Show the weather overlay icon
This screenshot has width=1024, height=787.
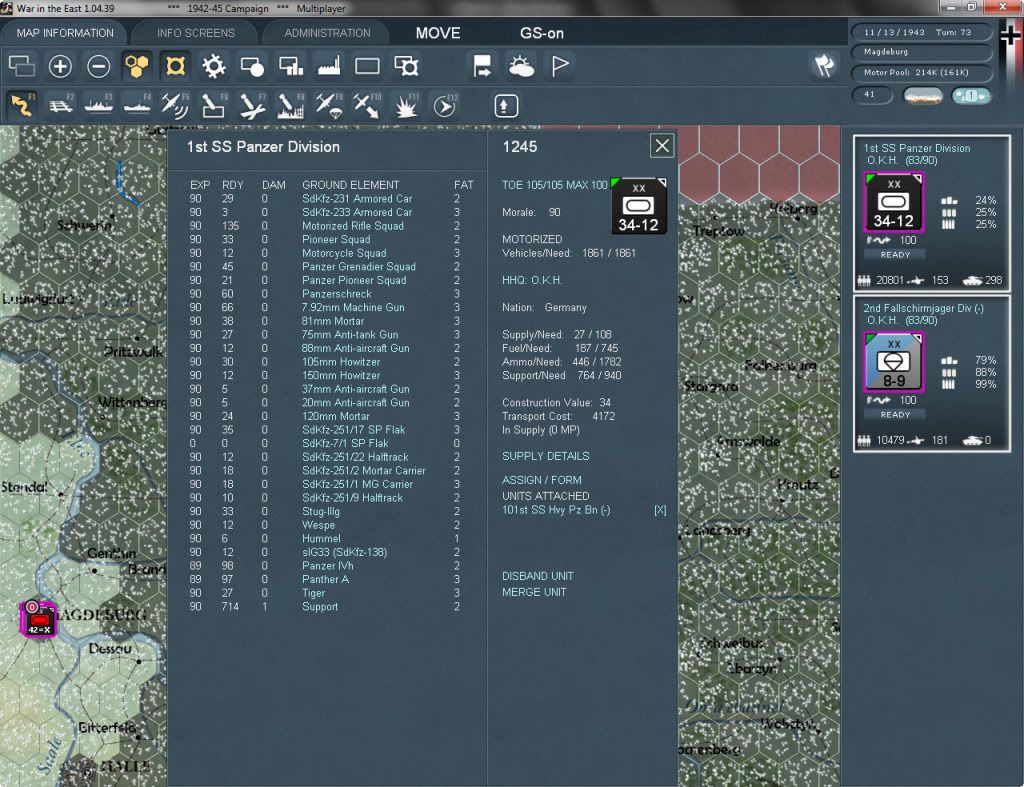click(521, 66)
